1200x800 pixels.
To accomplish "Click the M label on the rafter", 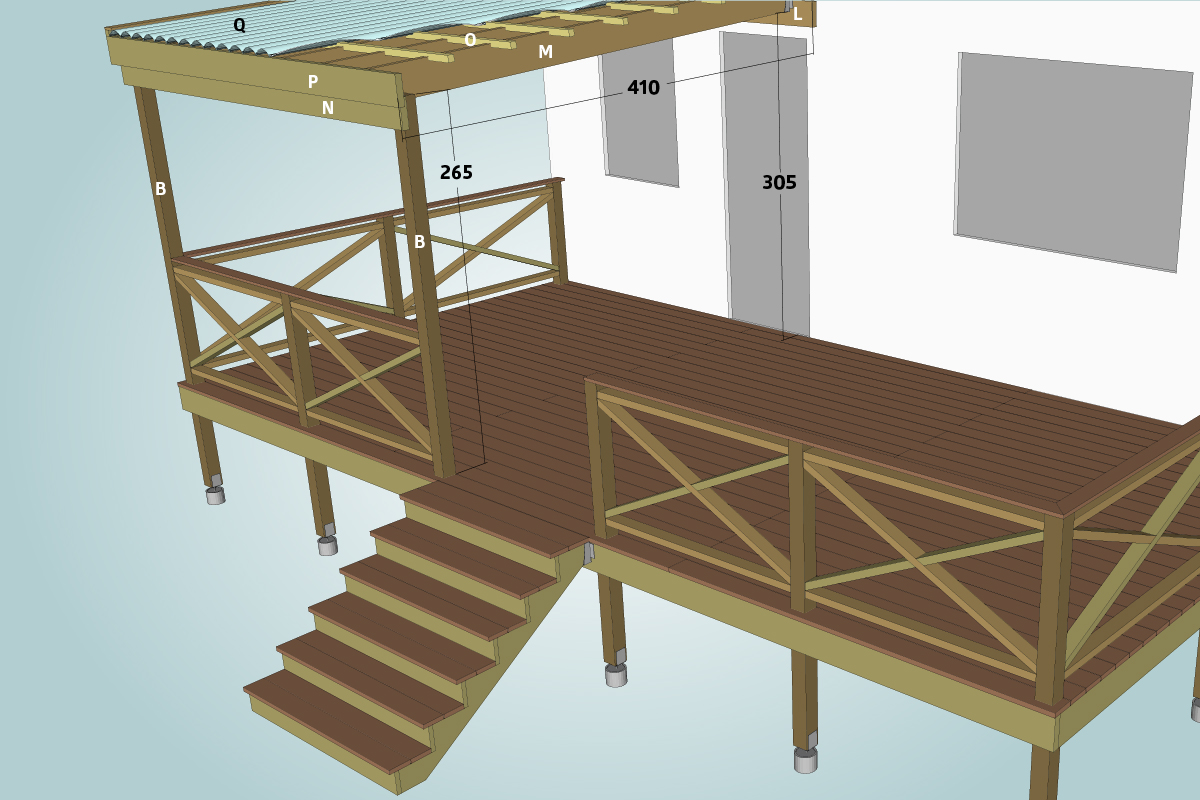I will 545,52.
